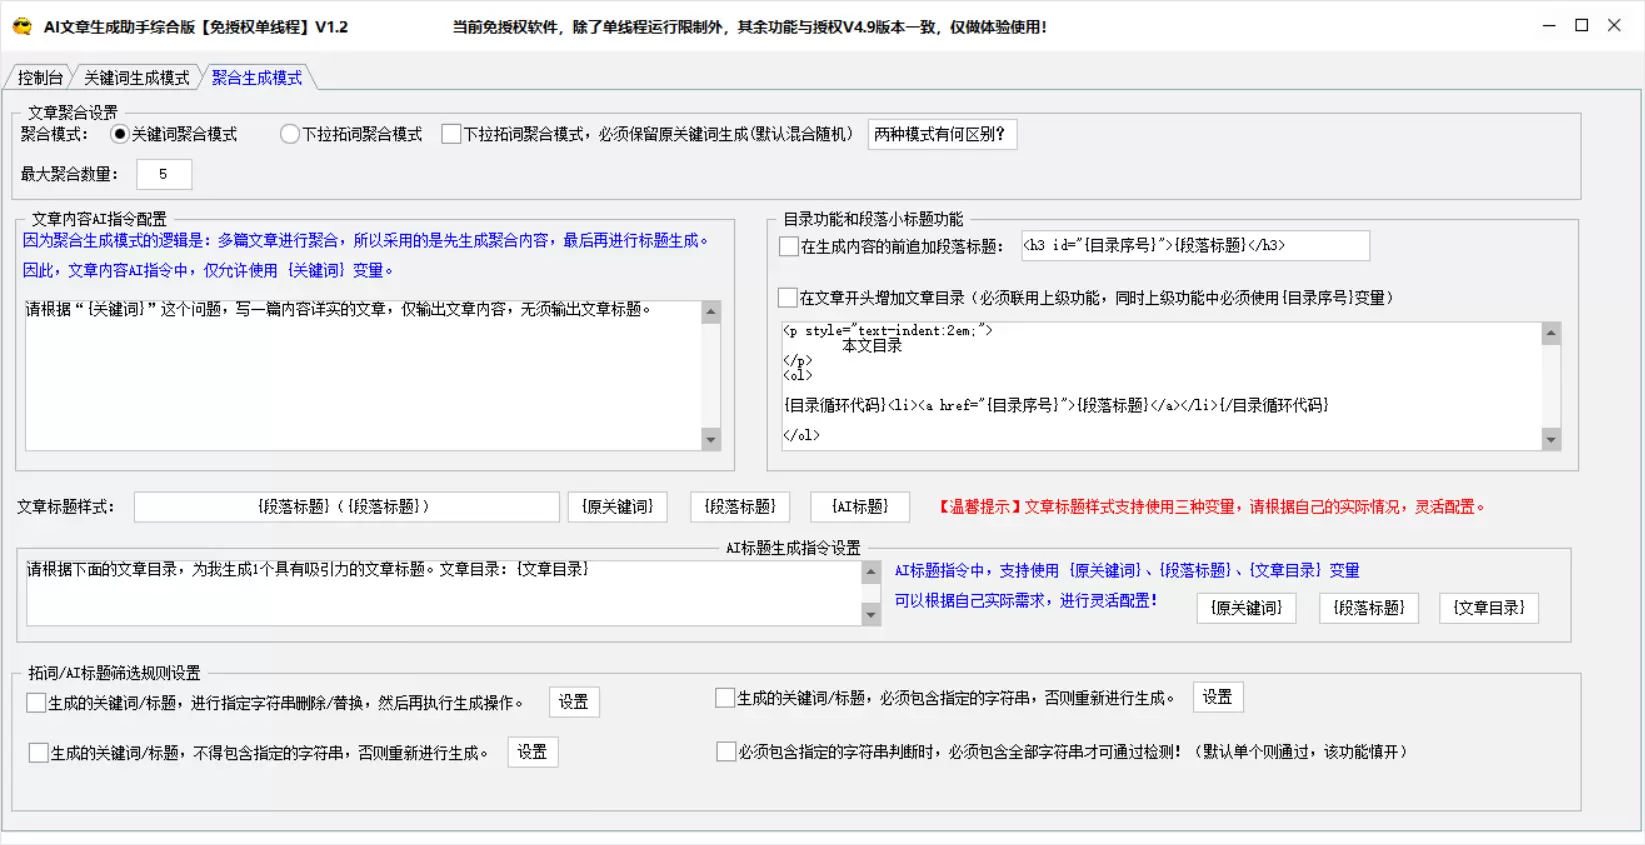Switch to the 控制台 tab
This screenshot has height=845, width=1645.
(40, 78)
